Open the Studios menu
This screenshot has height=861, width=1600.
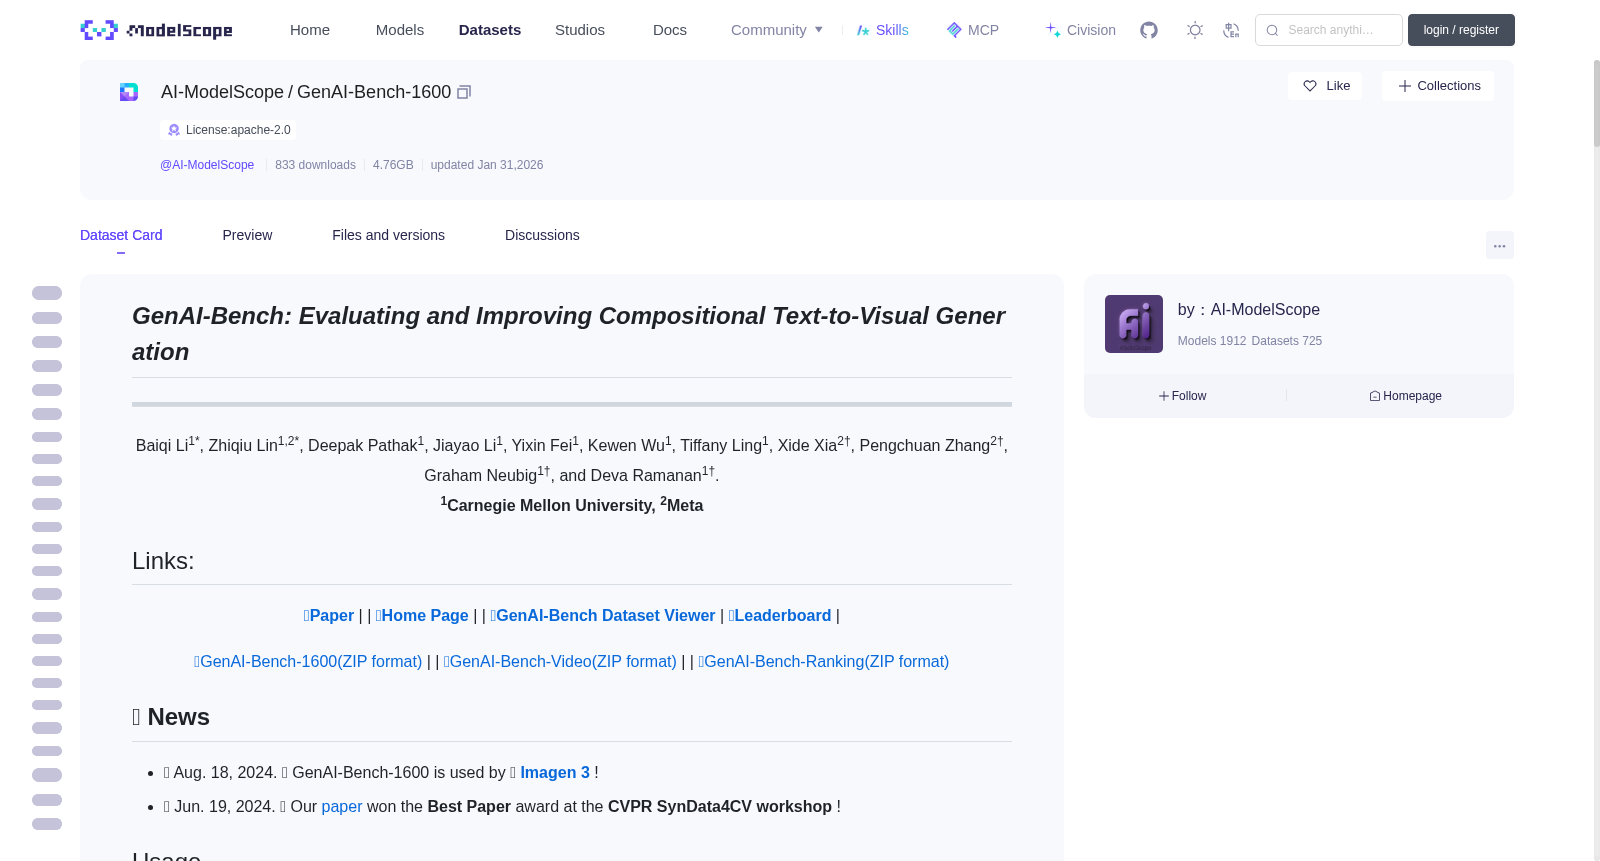click(x=580, y=30)
